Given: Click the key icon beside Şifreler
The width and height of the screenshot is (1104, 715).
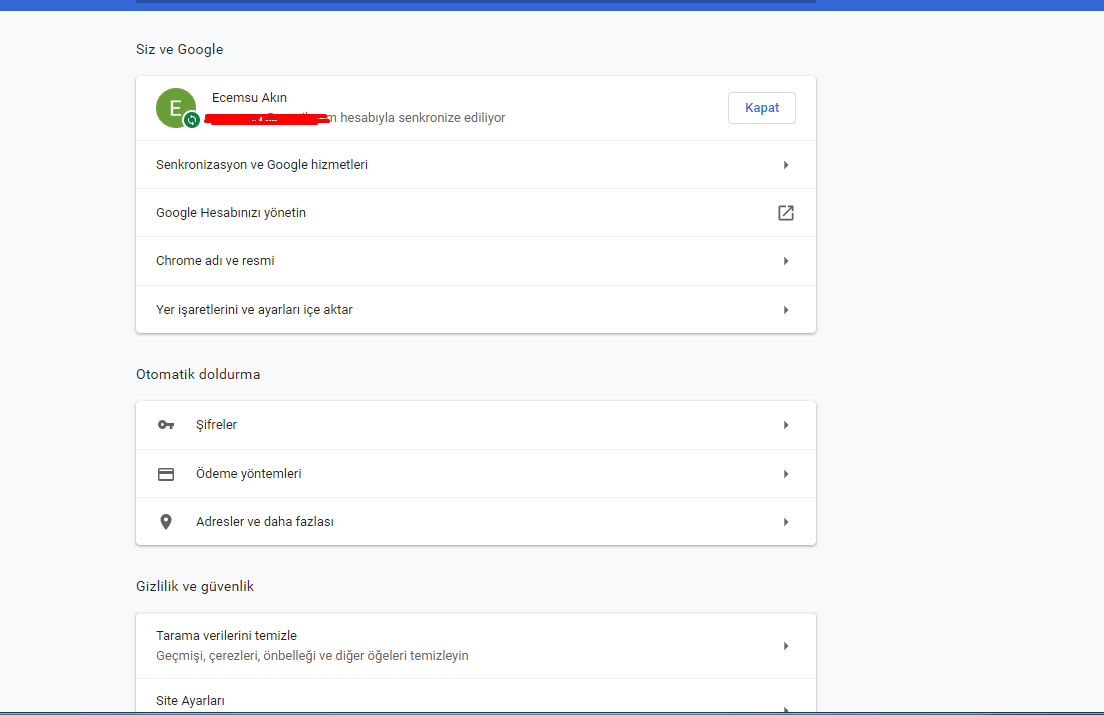Looking at the screenshot, I should 166,425.
